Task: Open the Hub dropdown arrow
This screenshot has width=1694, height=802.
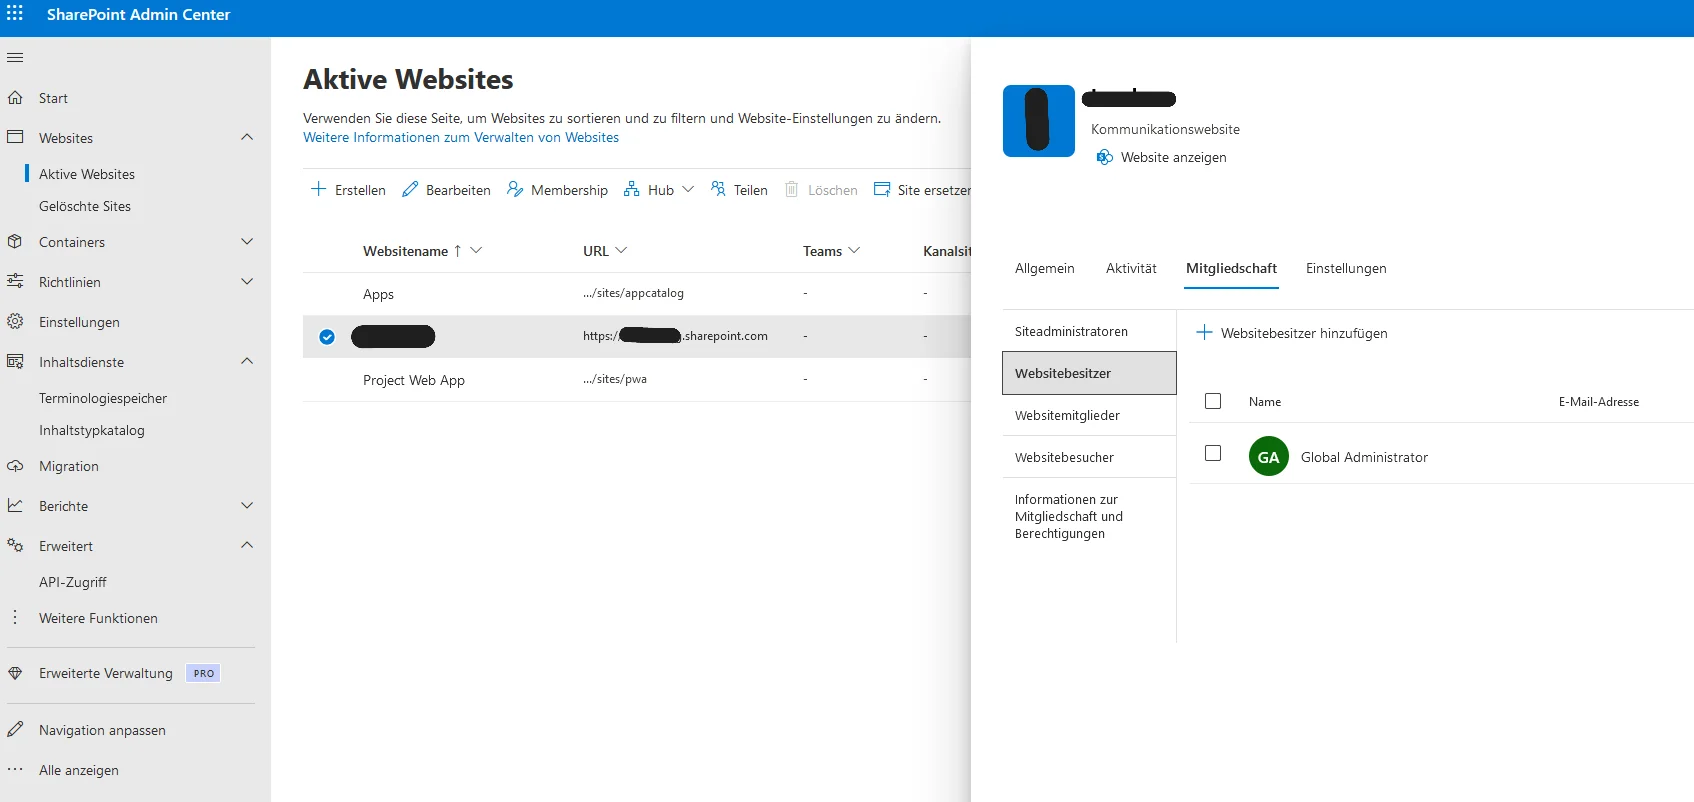Action: tap(688, 189)
